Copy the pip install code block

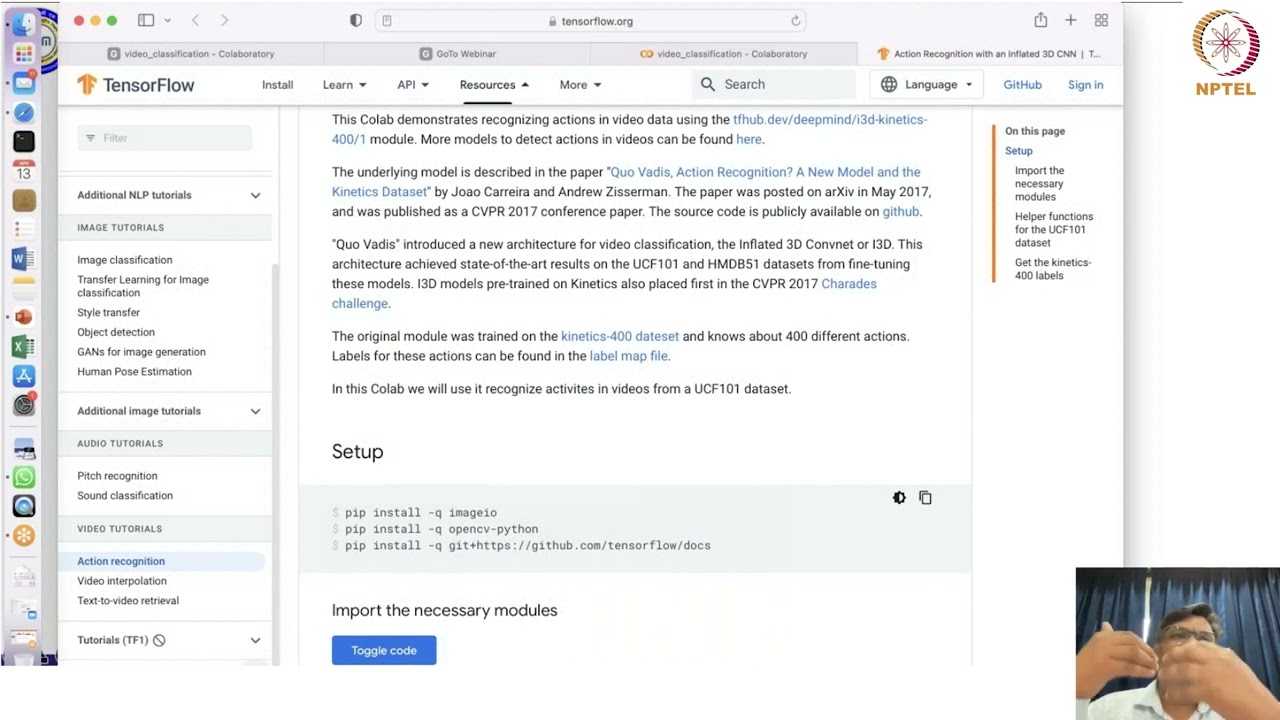click(925, 498)
